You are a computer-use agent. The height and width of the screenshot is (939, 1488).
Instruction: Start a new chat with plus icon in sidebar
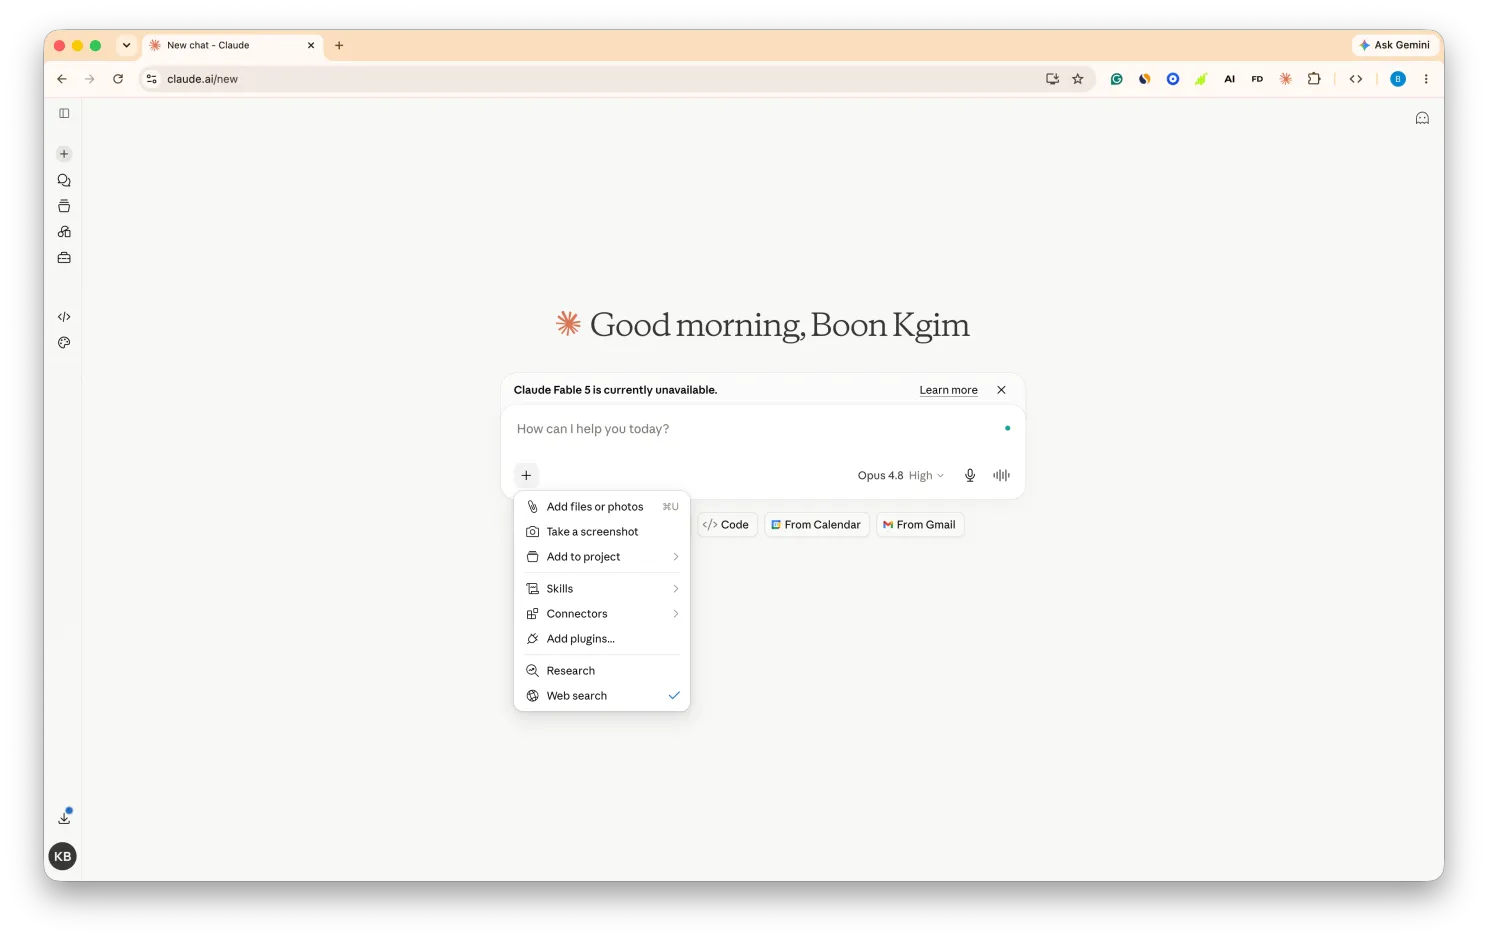coord(64,154)
